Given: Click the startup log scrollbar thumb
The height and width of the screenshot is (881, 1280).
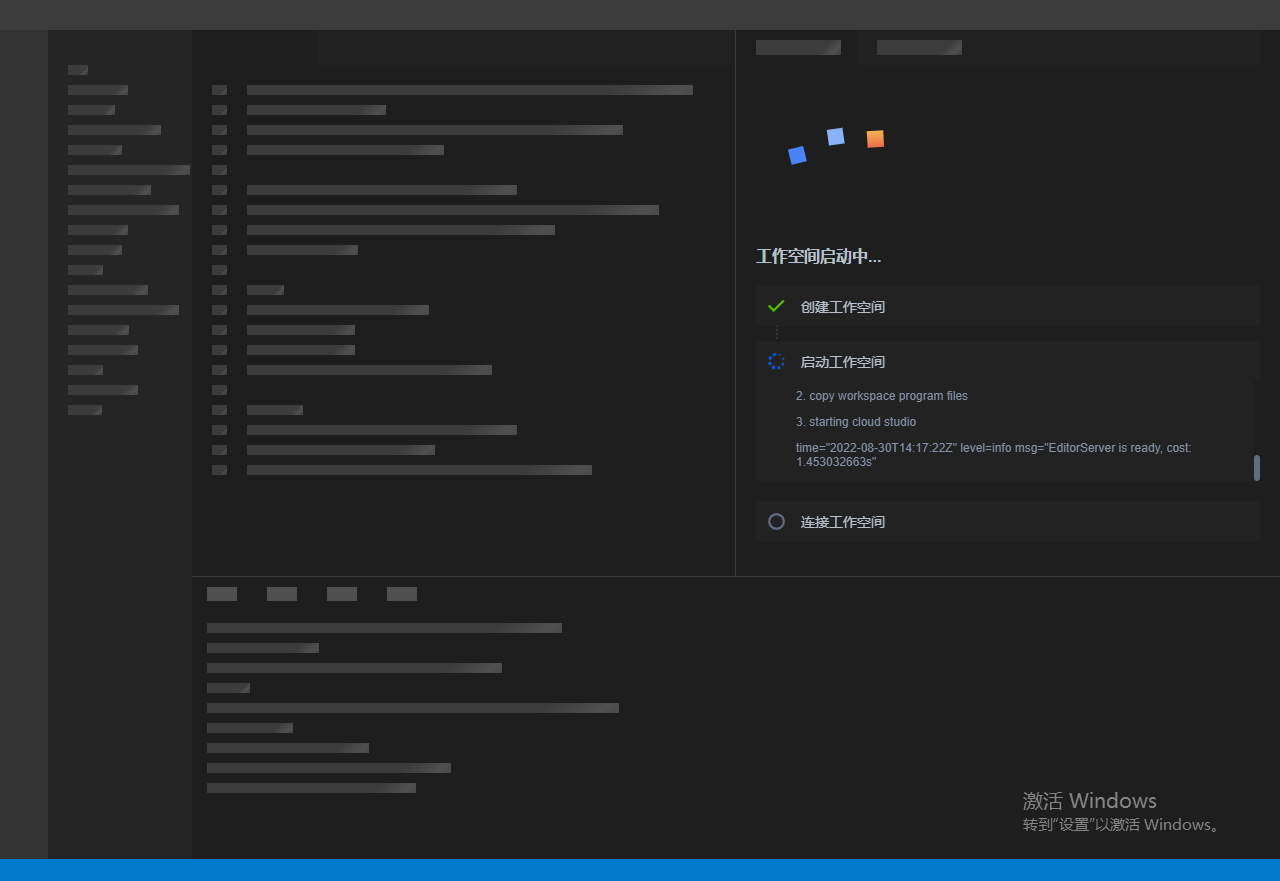Looking at the screenshot, I should click(x=1257, y=467).
